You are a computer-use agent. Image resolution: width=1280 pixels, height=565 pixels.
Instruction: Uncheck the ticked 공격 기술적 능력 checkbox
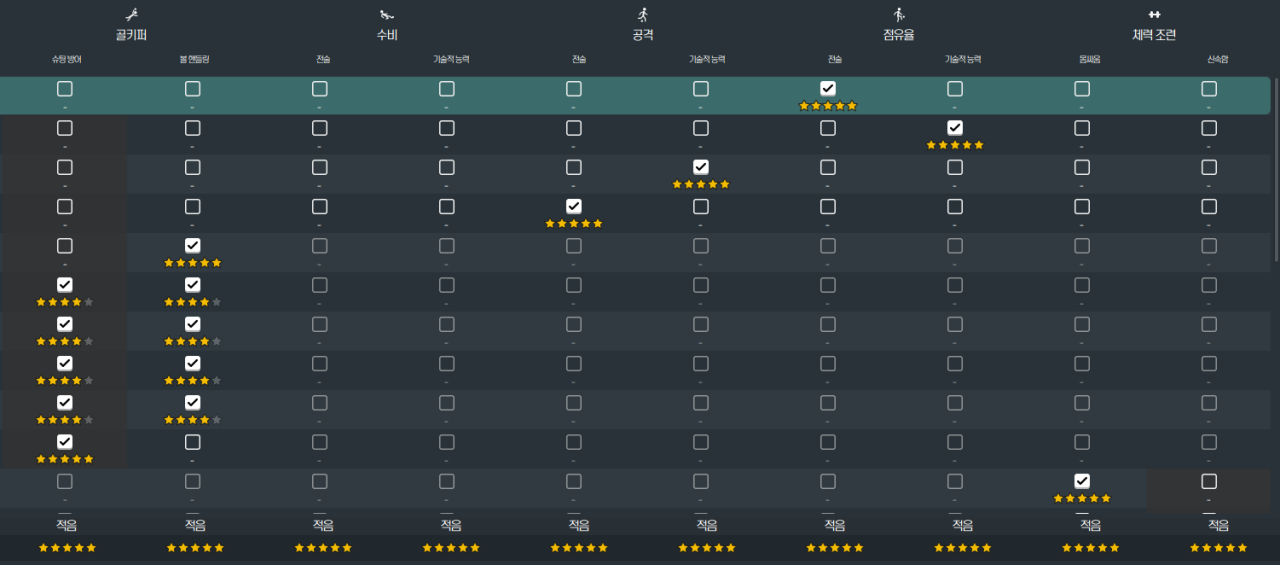[701, 167]
